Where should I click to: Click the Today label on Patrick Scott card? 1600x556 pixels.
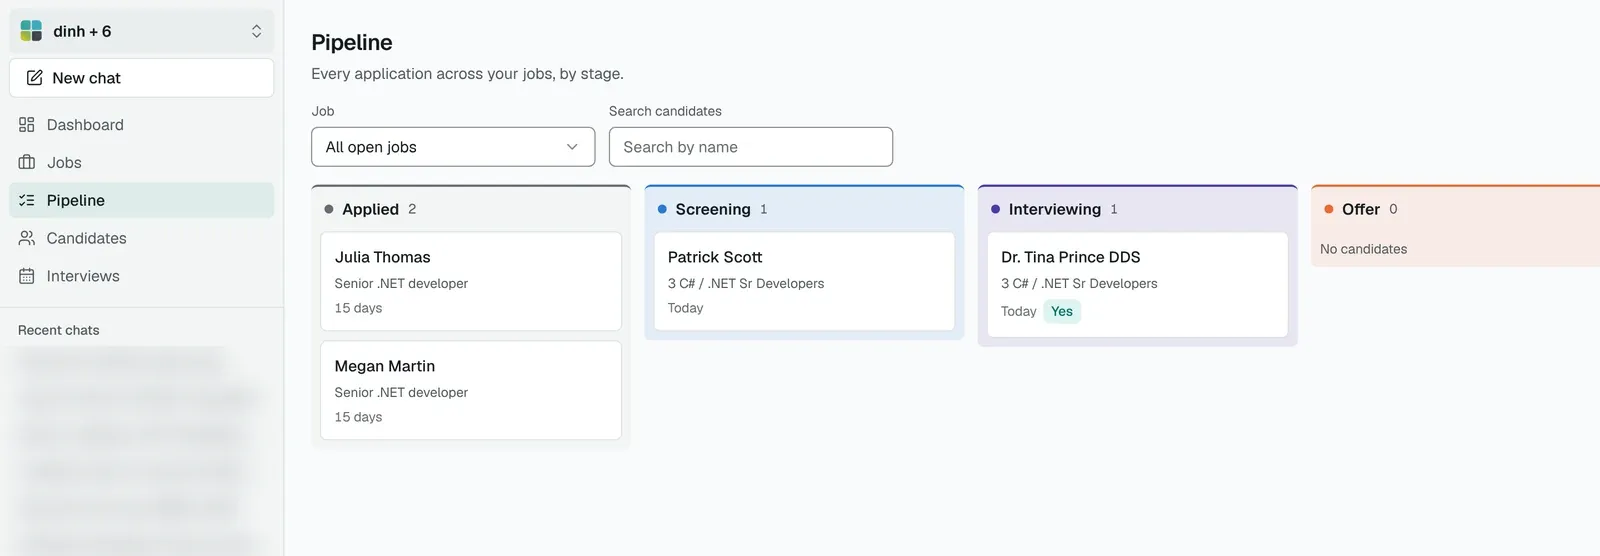[x=685, y=308]
